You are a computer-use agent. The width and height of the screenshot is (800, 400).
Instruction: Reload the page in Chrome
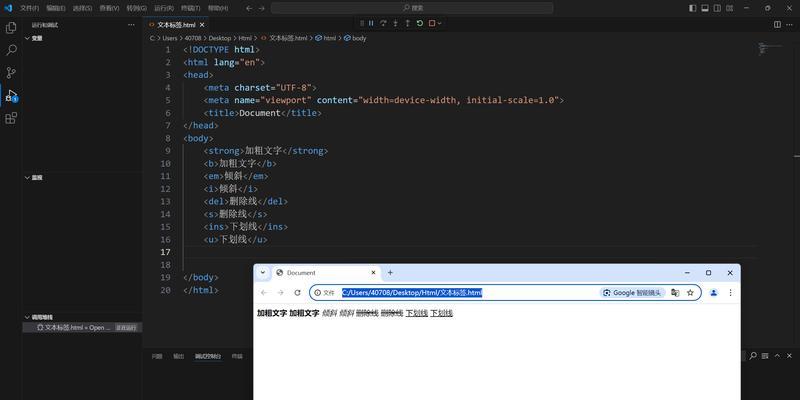297,293
